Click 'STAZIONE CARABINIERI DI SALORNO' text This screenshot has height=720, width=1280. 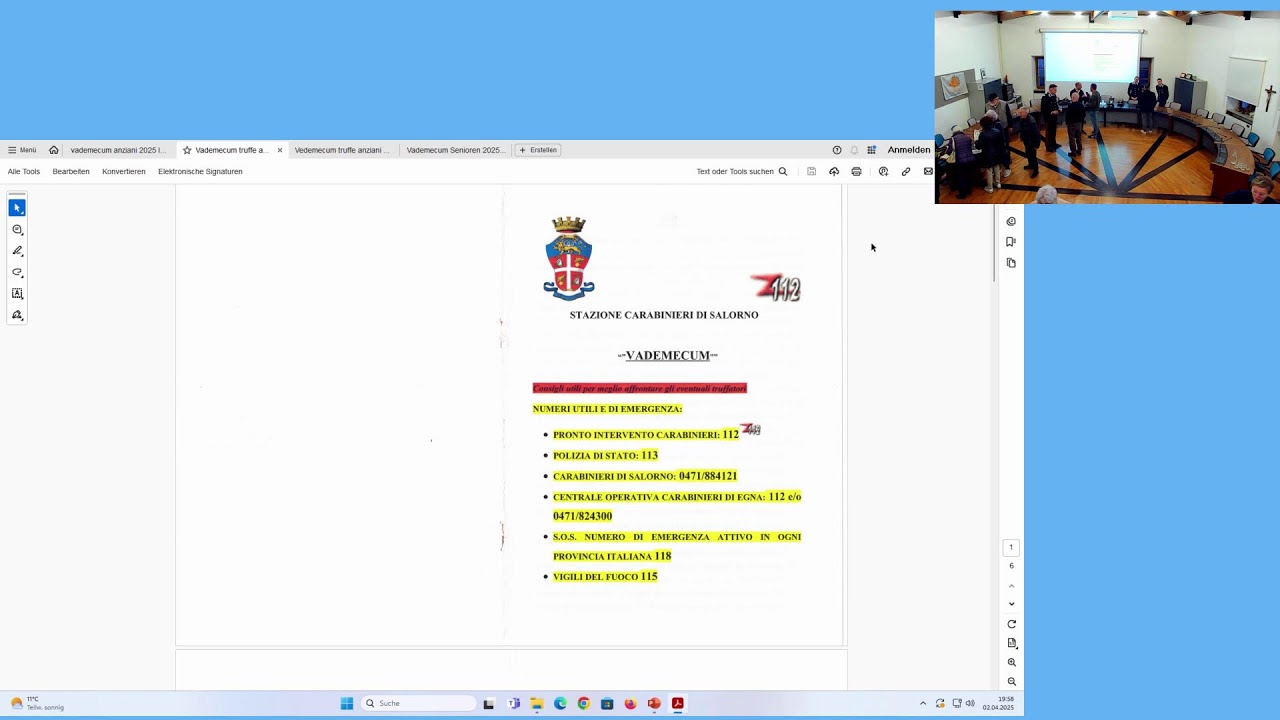pos(664,315)
